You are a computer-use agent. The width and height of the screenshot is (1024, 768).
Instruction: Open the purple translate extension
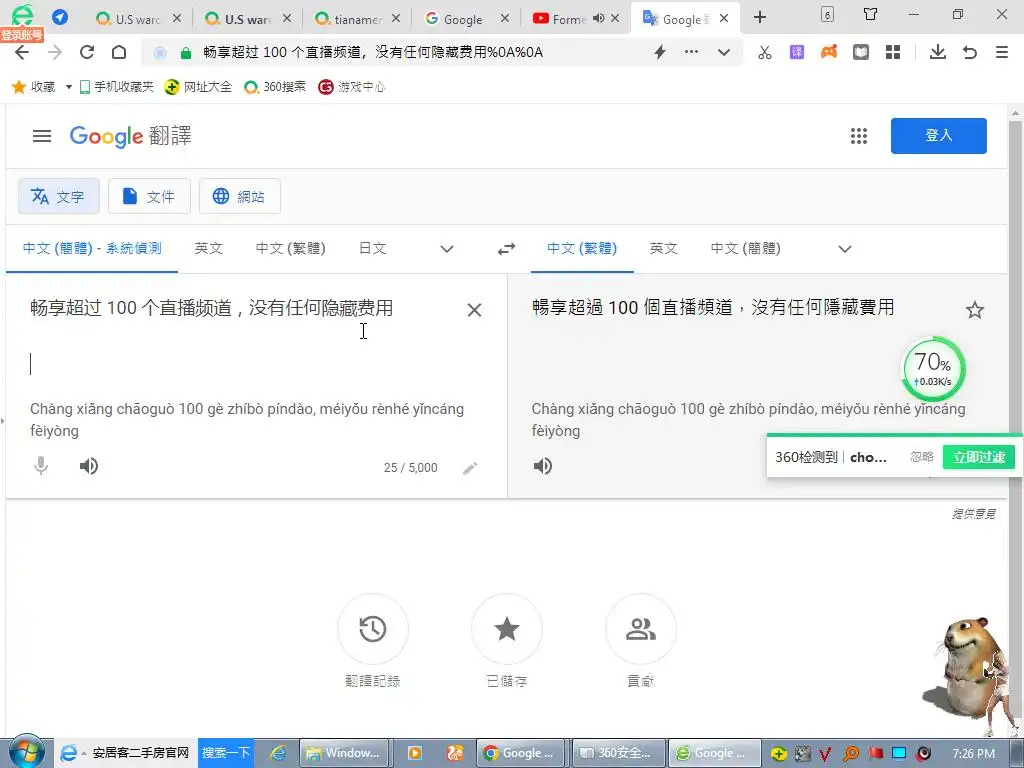click(797, 52)
